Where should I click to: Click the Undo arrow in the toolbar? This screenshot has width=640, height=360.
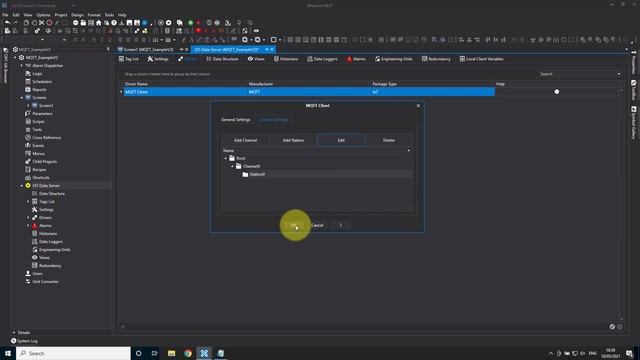tap(8, 23)
